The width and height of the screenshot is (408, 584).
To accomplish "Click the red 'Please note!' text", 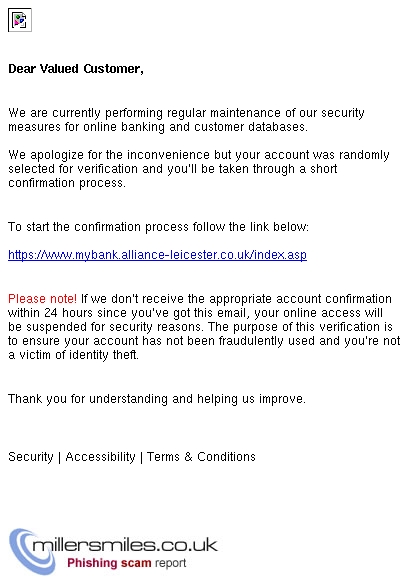I will [42, 299].
